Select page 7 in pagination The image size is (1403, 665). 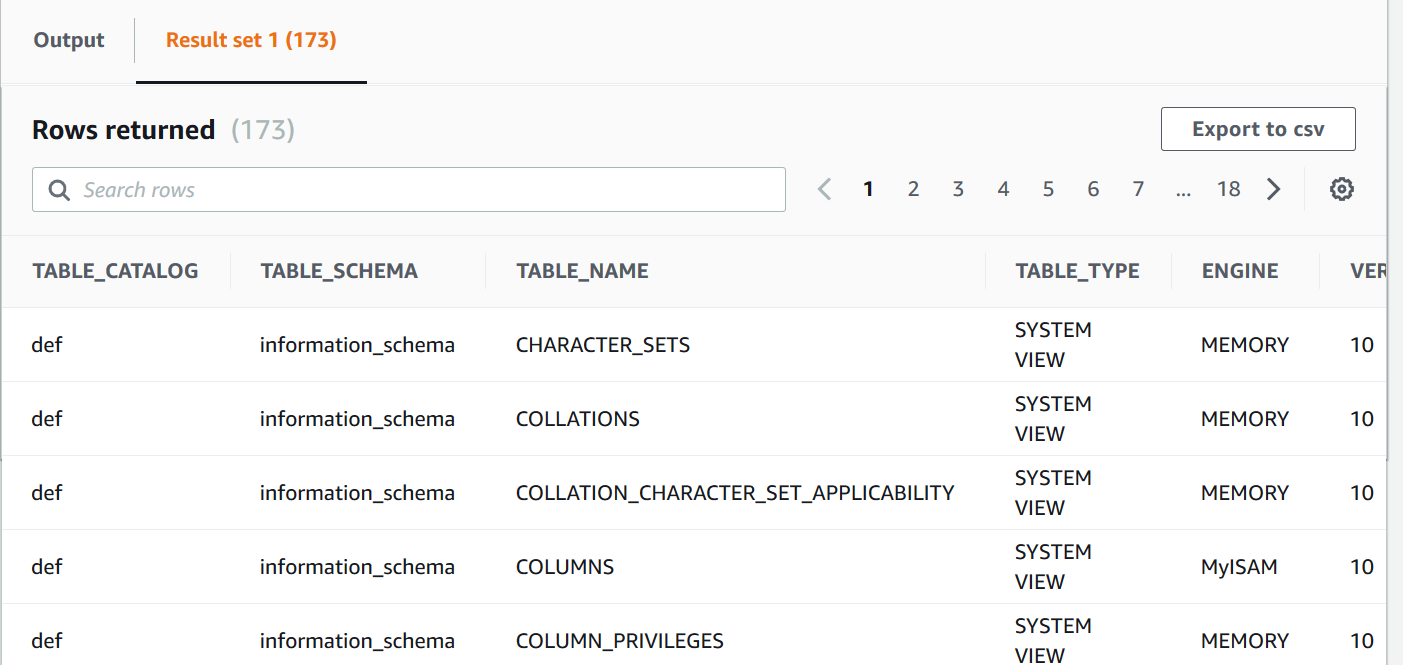pos(1138,189)
